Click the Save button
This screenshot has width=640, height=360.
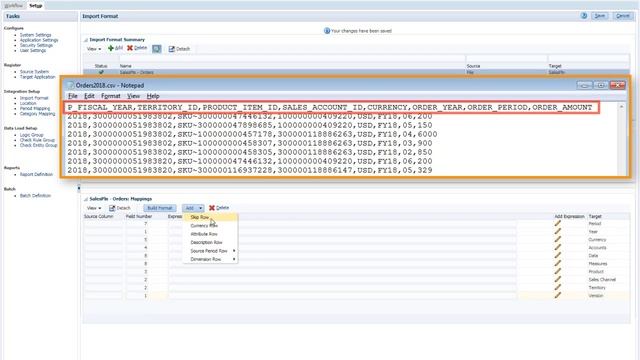point(599,16)
